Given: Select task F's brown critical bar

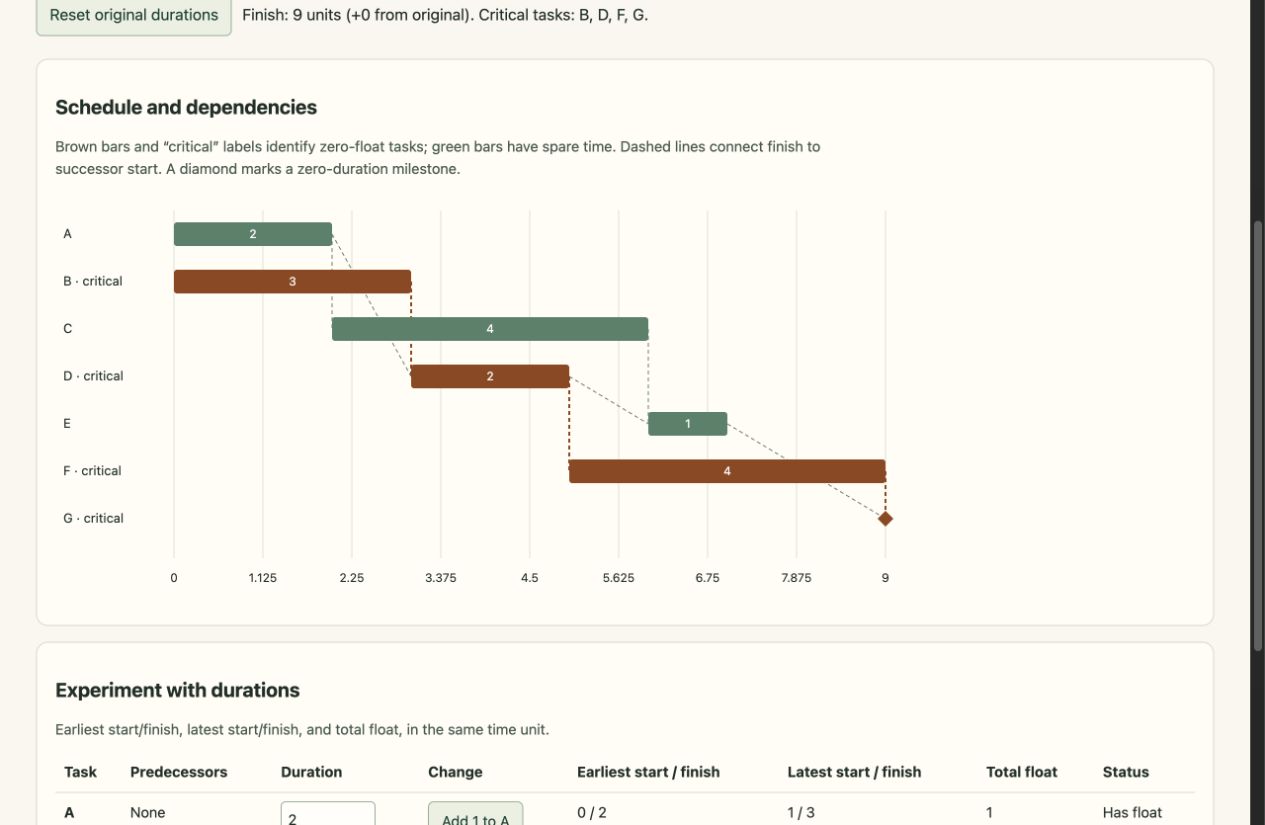Looking at the screenshot, I should click(x=727, y=471).
